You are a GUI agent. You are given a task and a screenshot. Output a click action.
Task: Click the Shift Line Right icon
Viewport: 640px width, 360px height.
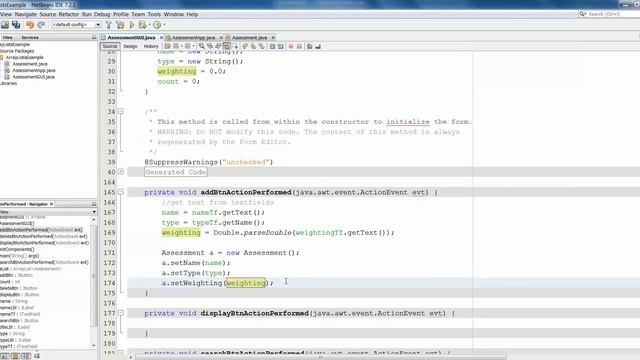click(280, 46)
